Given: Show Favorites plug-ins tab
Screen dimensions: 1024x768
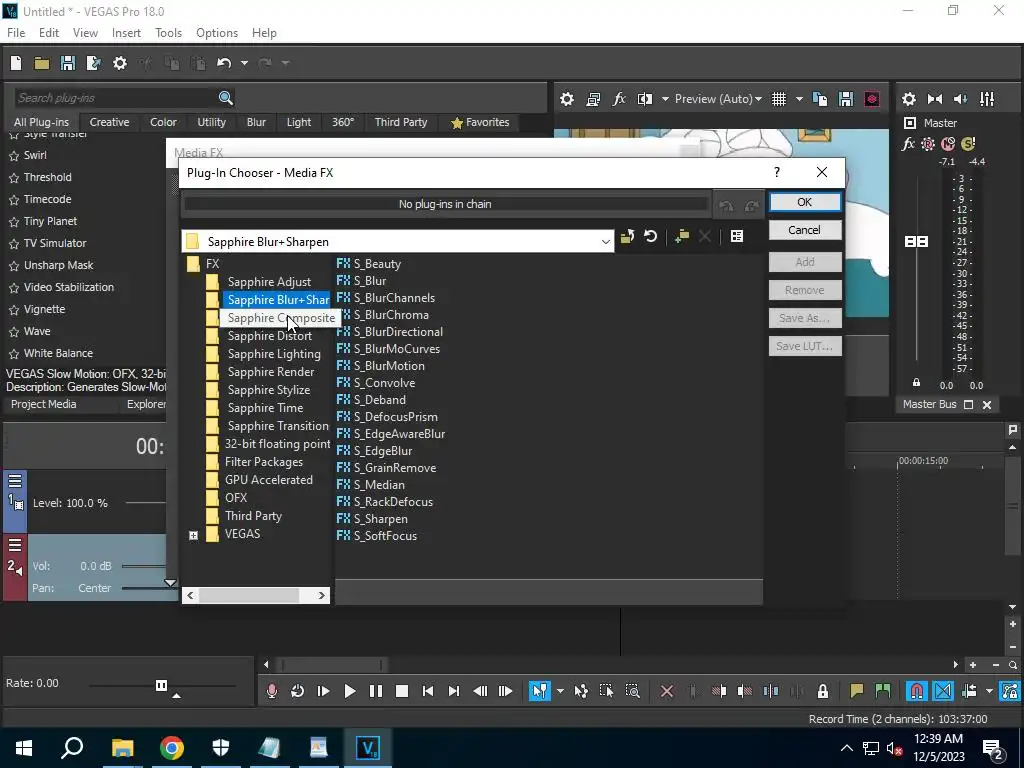Looking at the screenshot, I should [480, 122].
